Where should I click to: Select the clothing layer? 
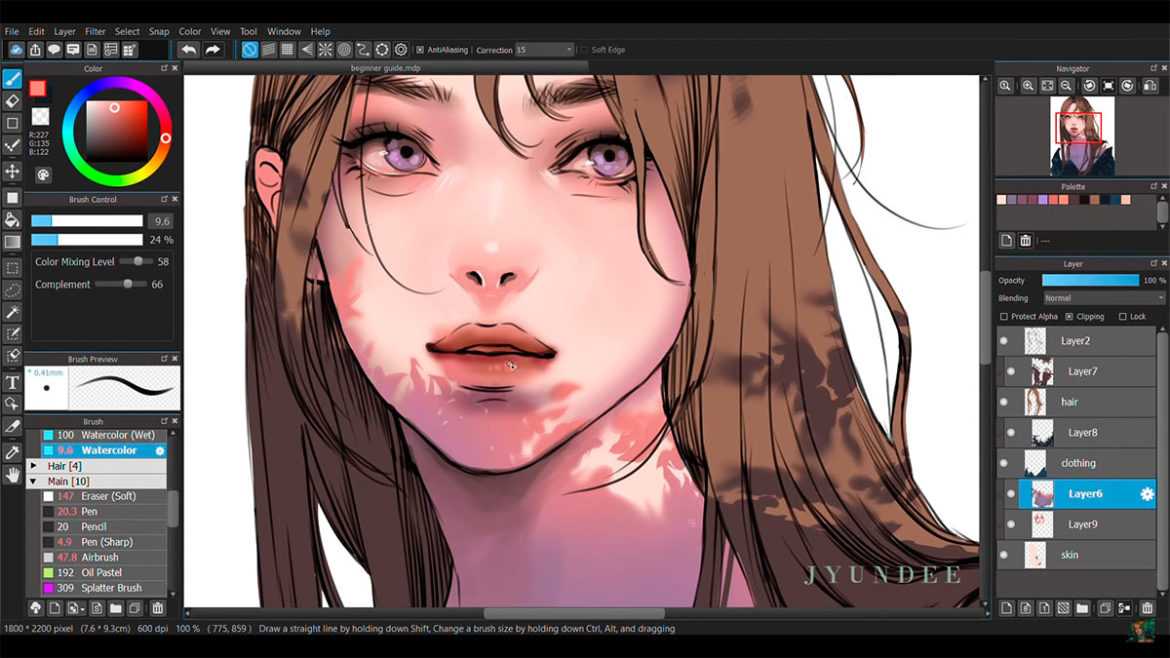coord(1077,463)
